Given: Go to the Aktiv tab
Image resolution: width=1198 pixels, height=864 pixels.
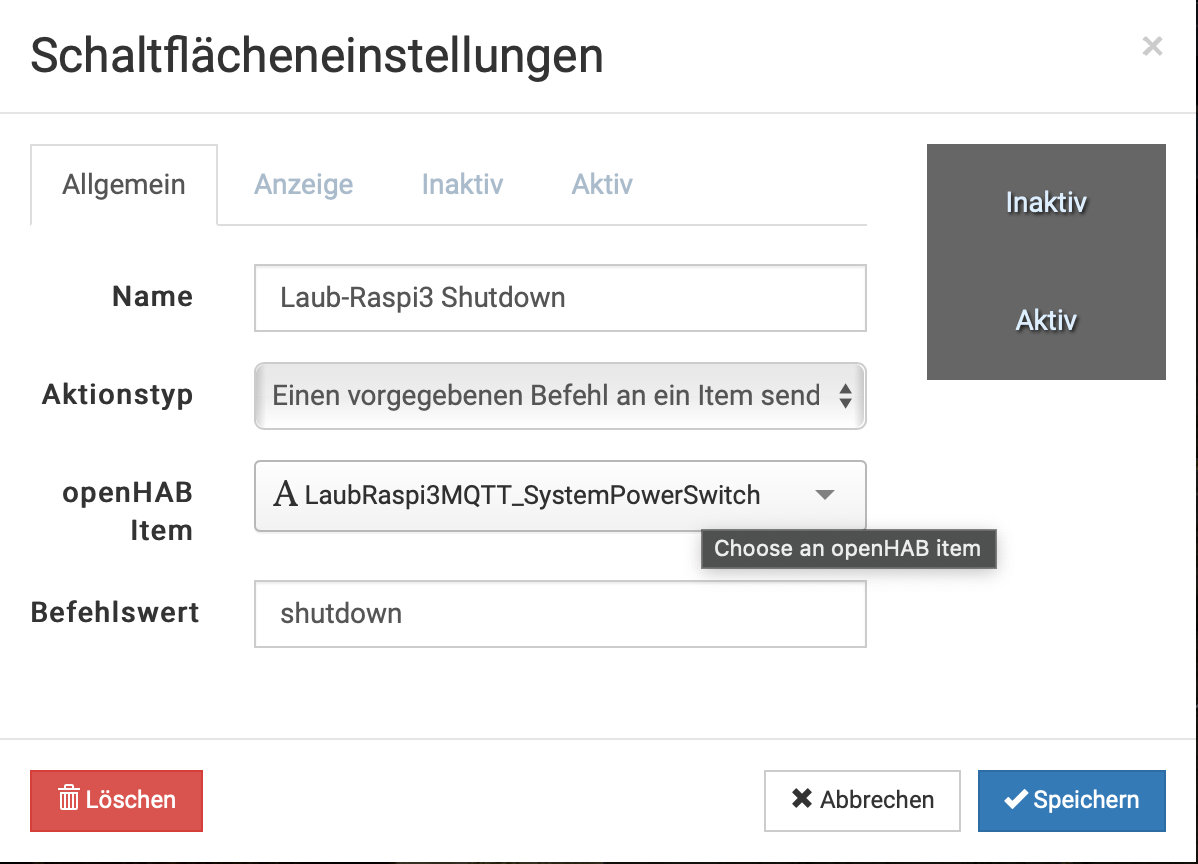Looking at the screenshot, I should click(x=602, y=185).
